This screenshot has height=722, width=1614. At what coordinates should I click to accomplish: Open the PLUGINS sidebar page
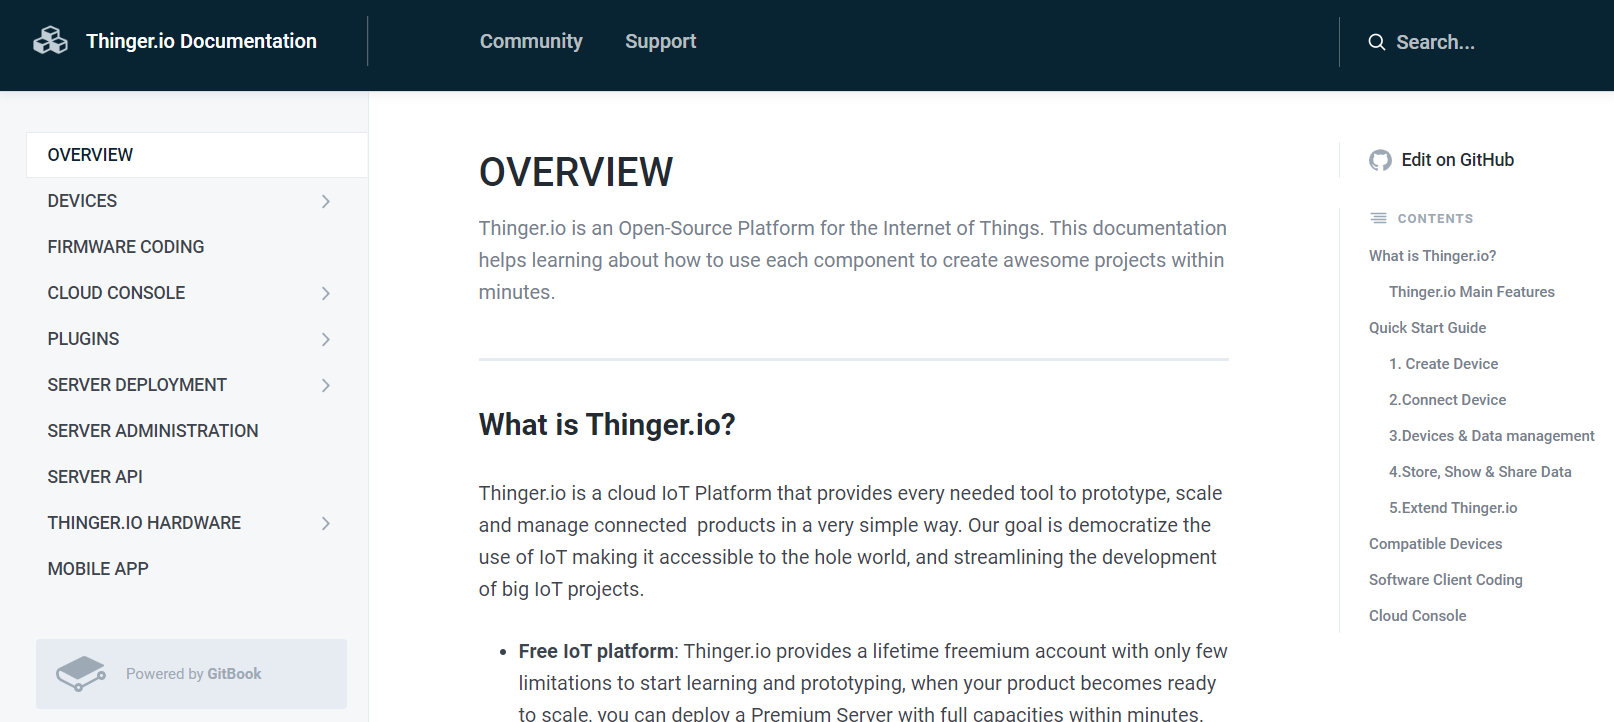[83, 339]
